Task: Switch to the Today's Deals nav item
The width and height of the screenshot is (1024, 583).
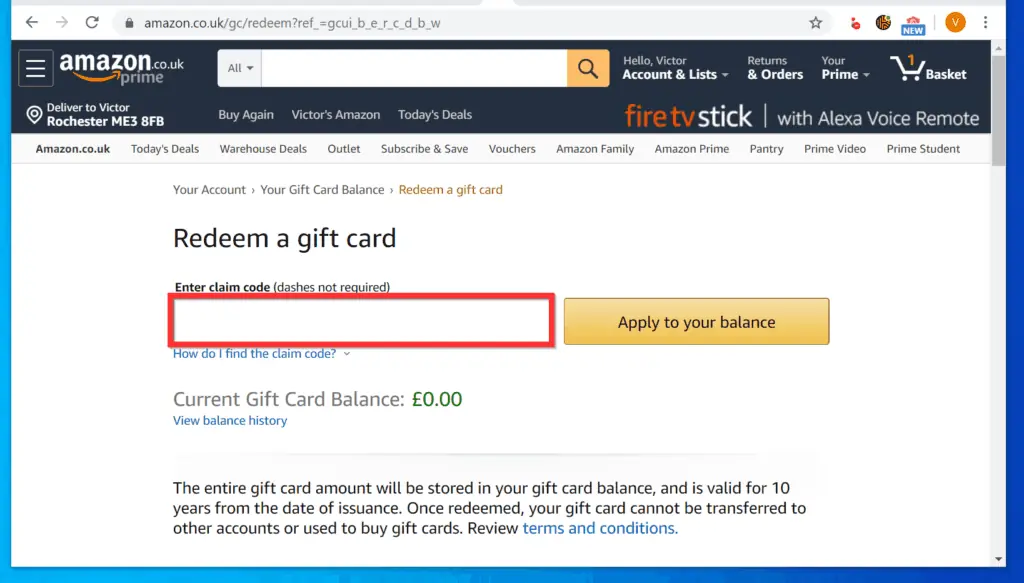Action: 165,148
